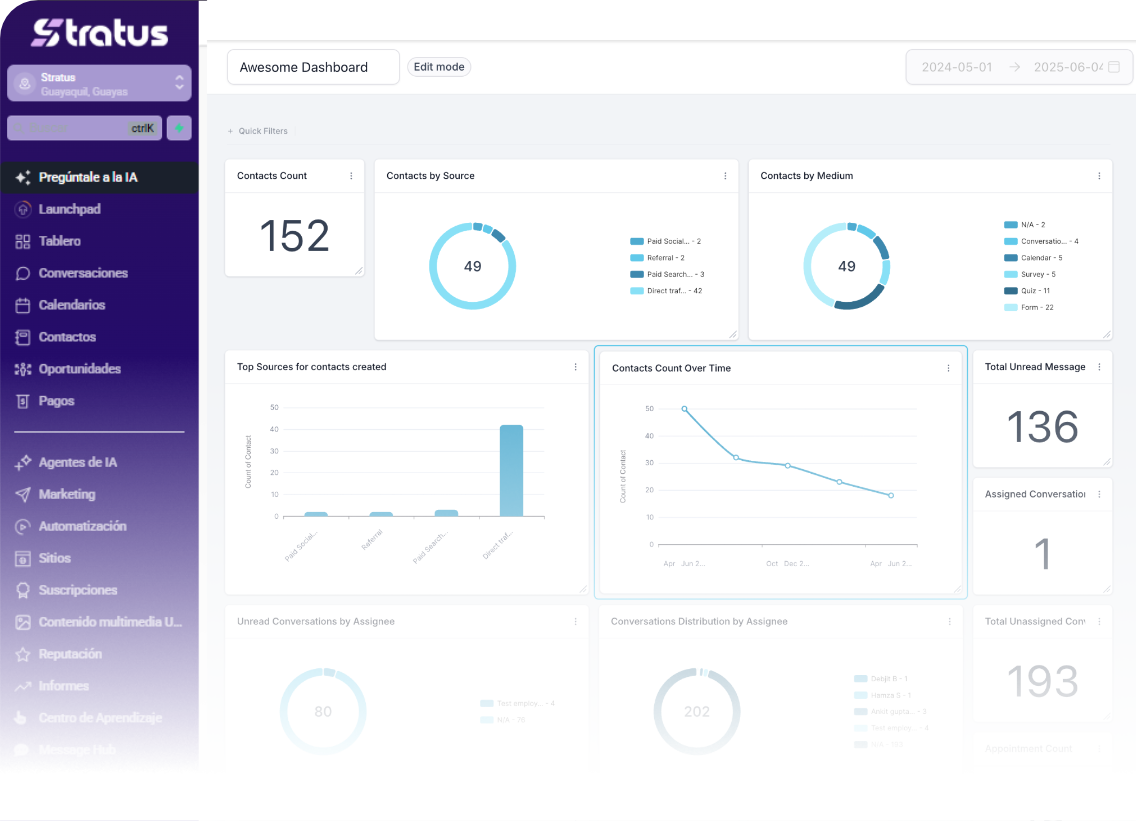This screenshot has width=1136, height=821.
Task: Open the Contacts Count Over Time options menu
Action: click(x=948, y=368)
